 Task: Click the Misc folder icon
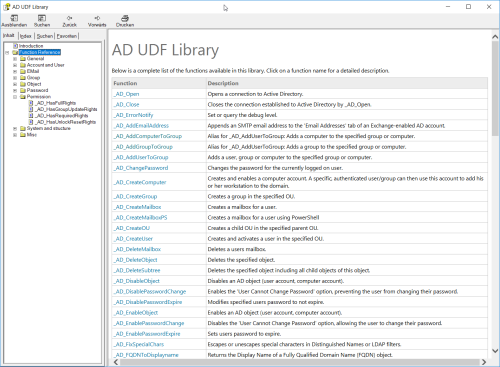(23, 134)
